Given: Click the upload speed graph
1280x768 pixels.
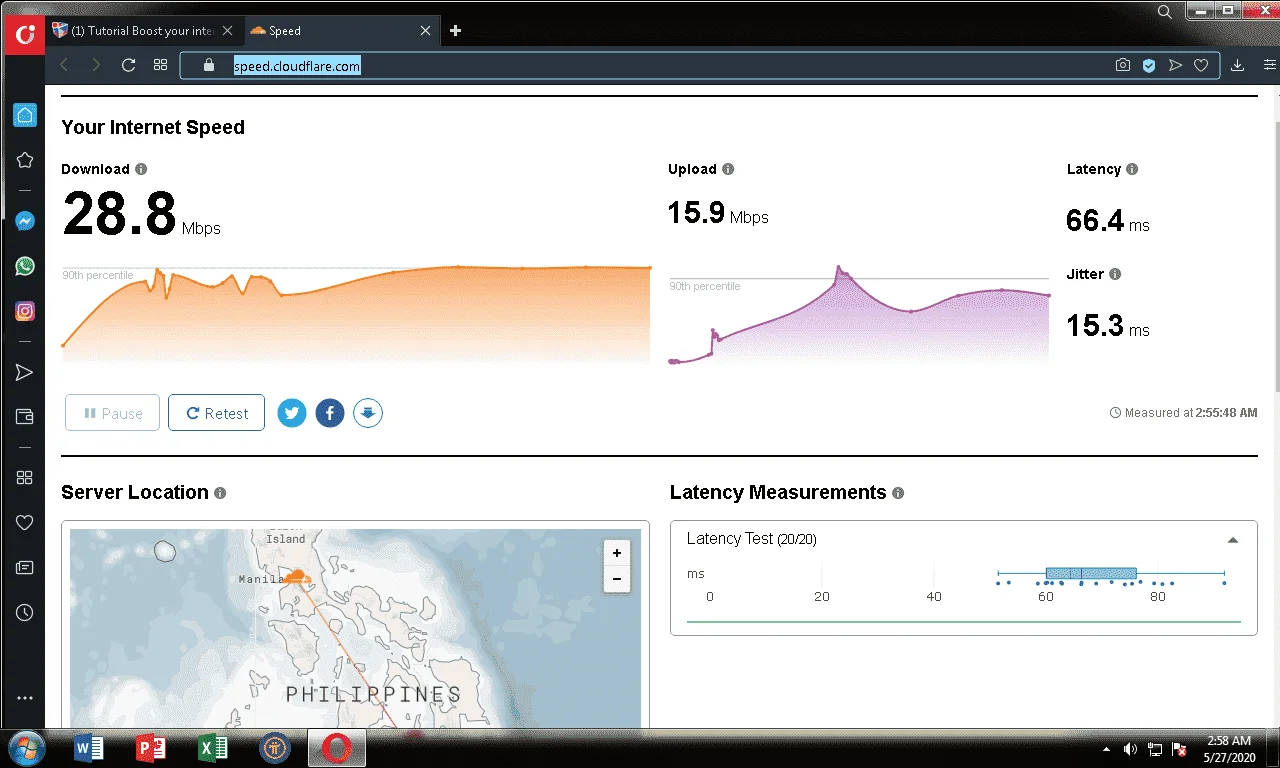Looking at the screenshot, I should click(x=858, y=315).
